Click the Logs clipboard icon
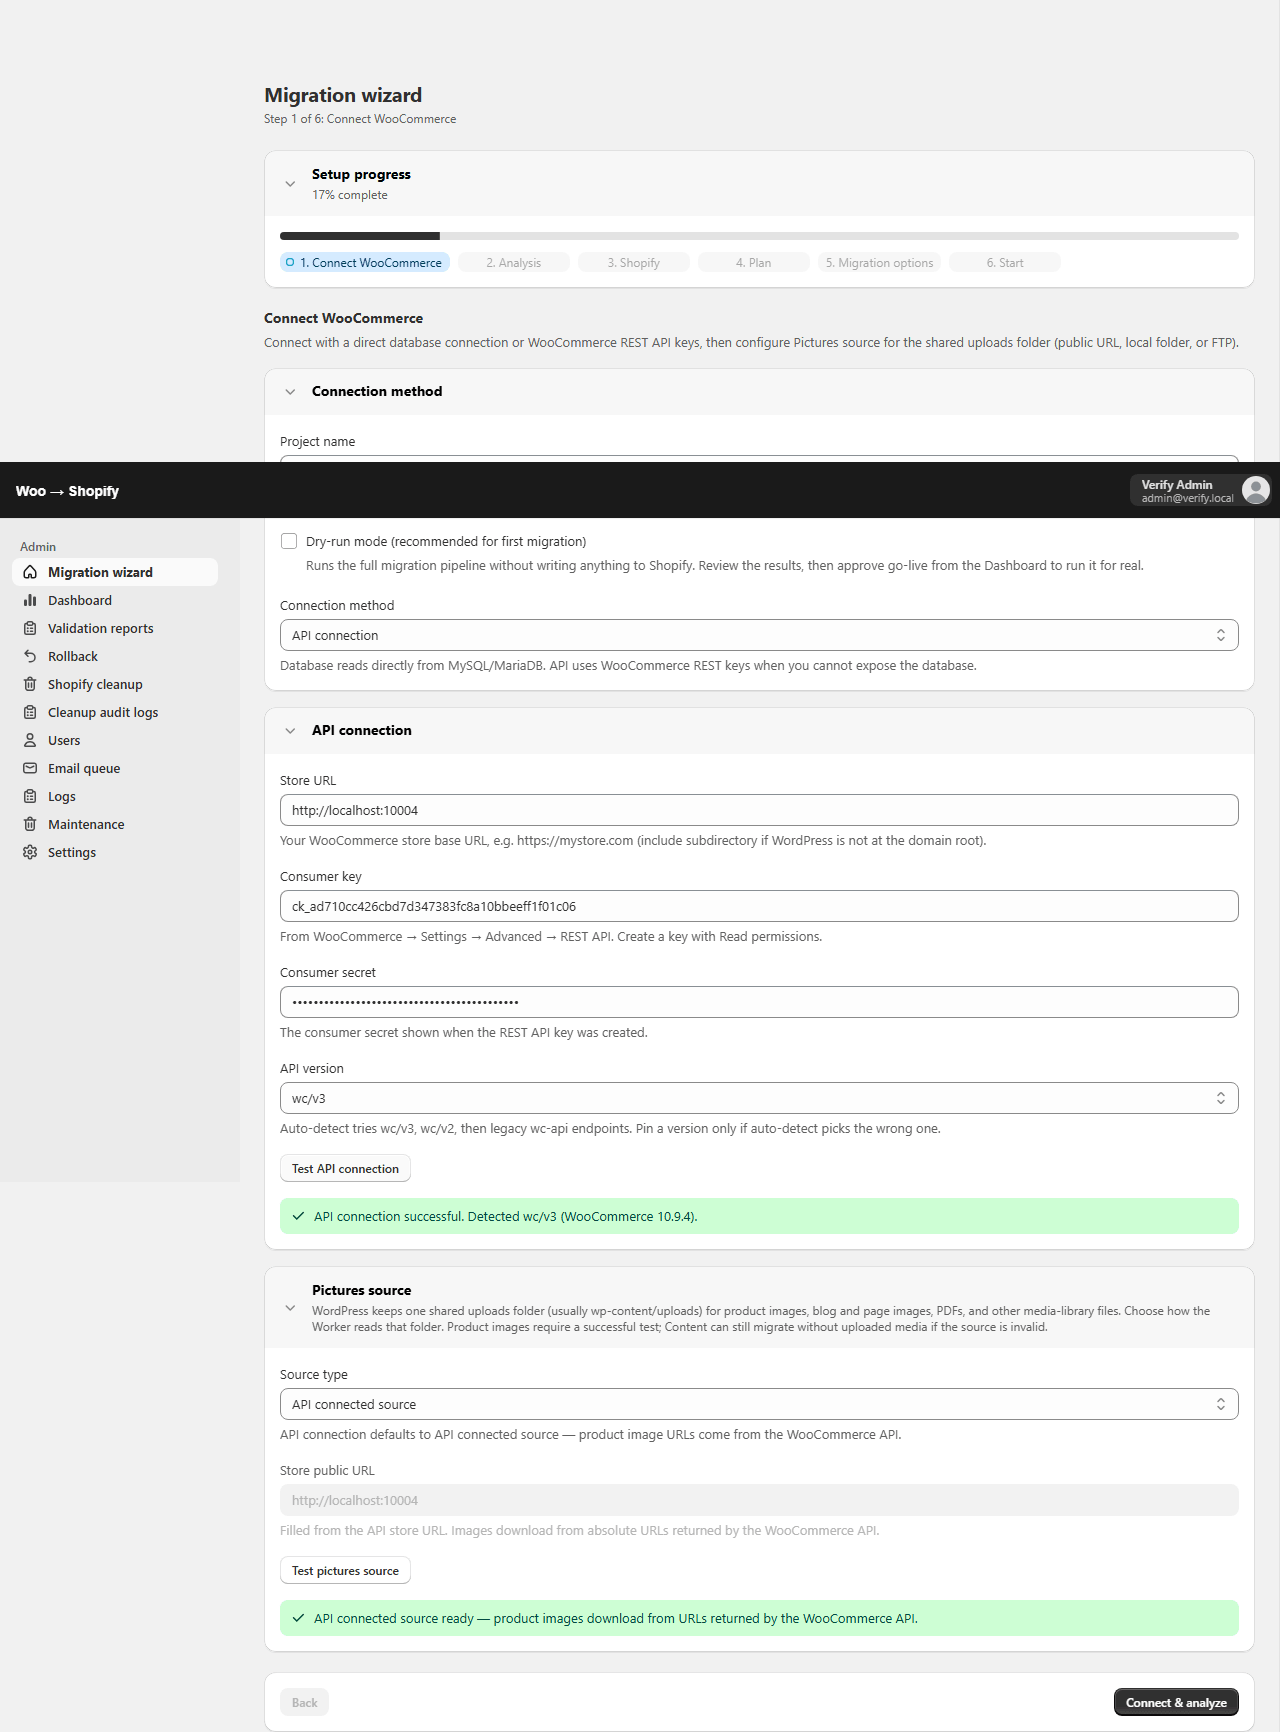The image size is (1280, 1732). point(30,796)
